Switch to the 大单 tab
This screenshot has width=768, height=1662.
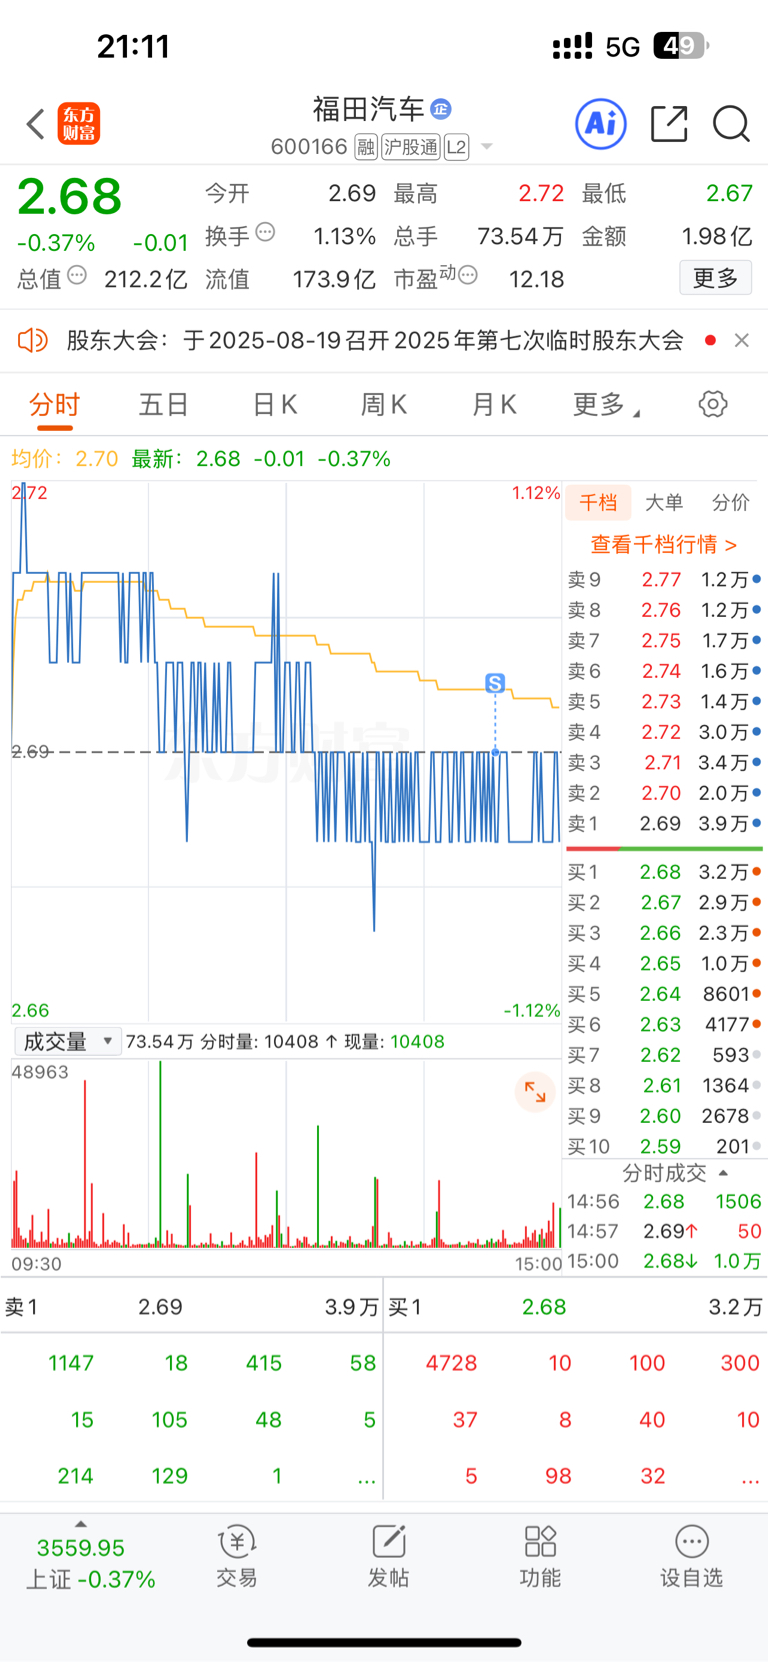pyautogui.click(x=664, y=503)
